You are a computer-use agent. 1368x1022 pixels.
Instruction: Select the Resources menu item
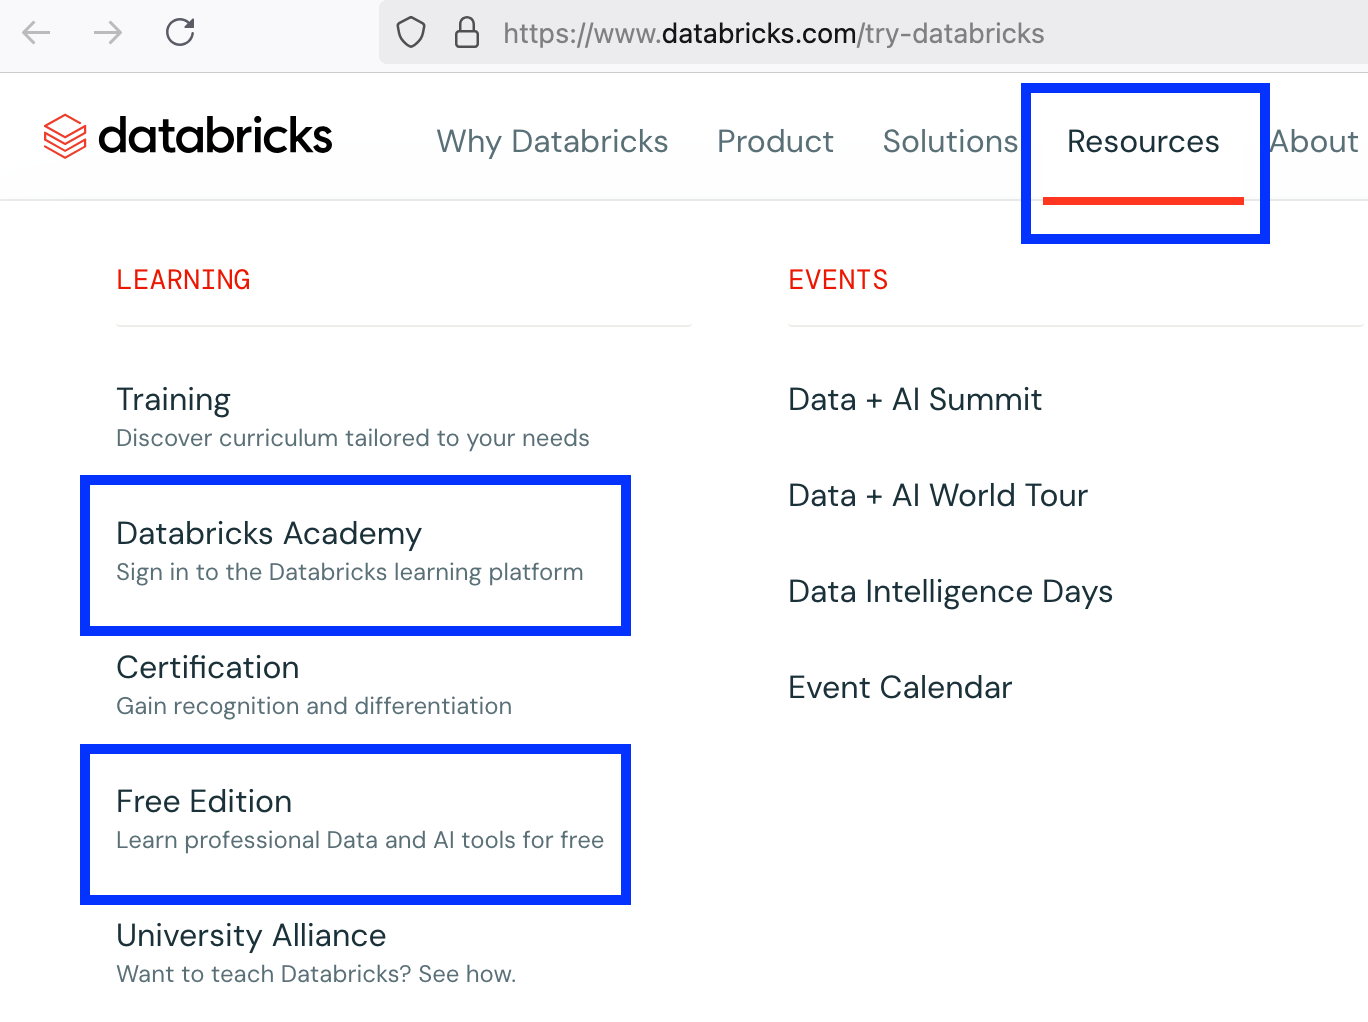coord(1143,141)
